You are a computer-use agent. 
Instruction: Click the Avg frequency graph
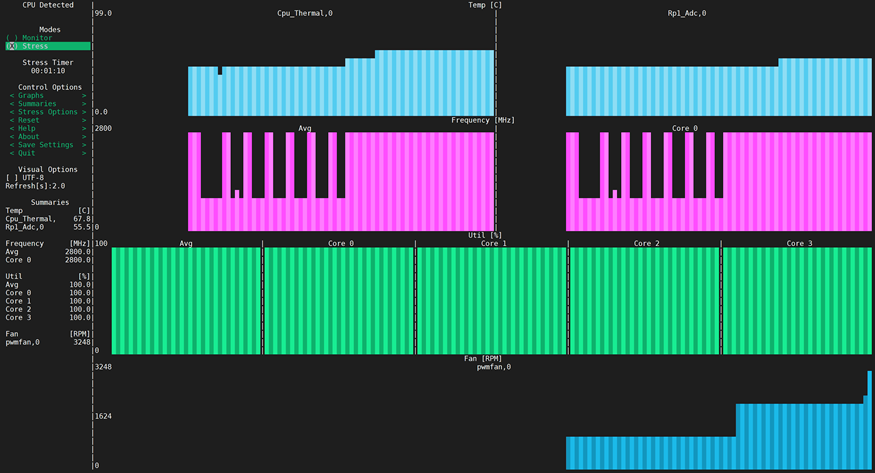click(x=340, y=180)
